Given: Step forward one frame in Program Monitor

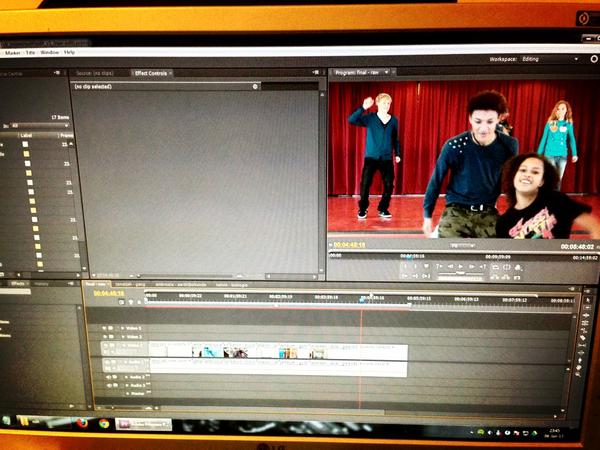Looking at the screenshot, I should [472, 267].
